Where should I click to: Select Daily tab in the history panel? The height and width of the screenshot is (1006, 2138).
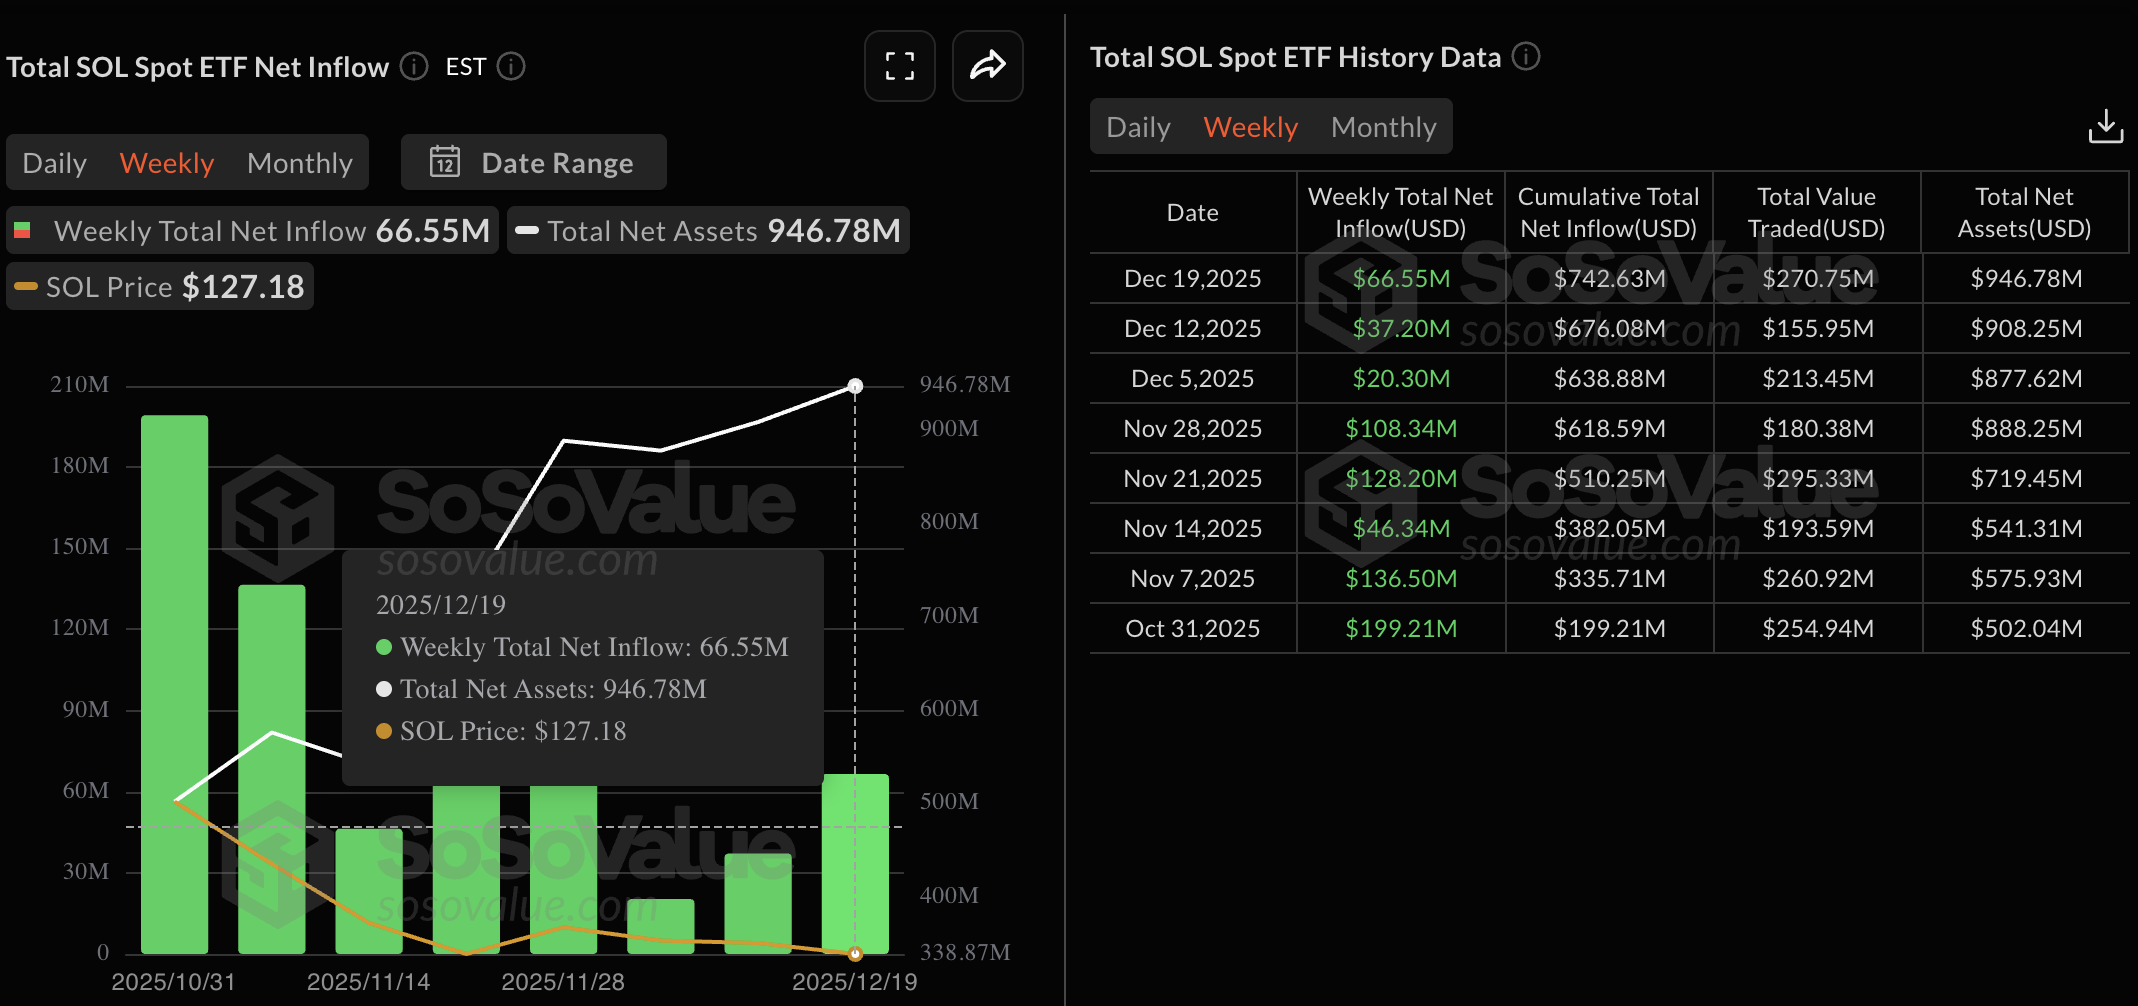[1137, 126]
